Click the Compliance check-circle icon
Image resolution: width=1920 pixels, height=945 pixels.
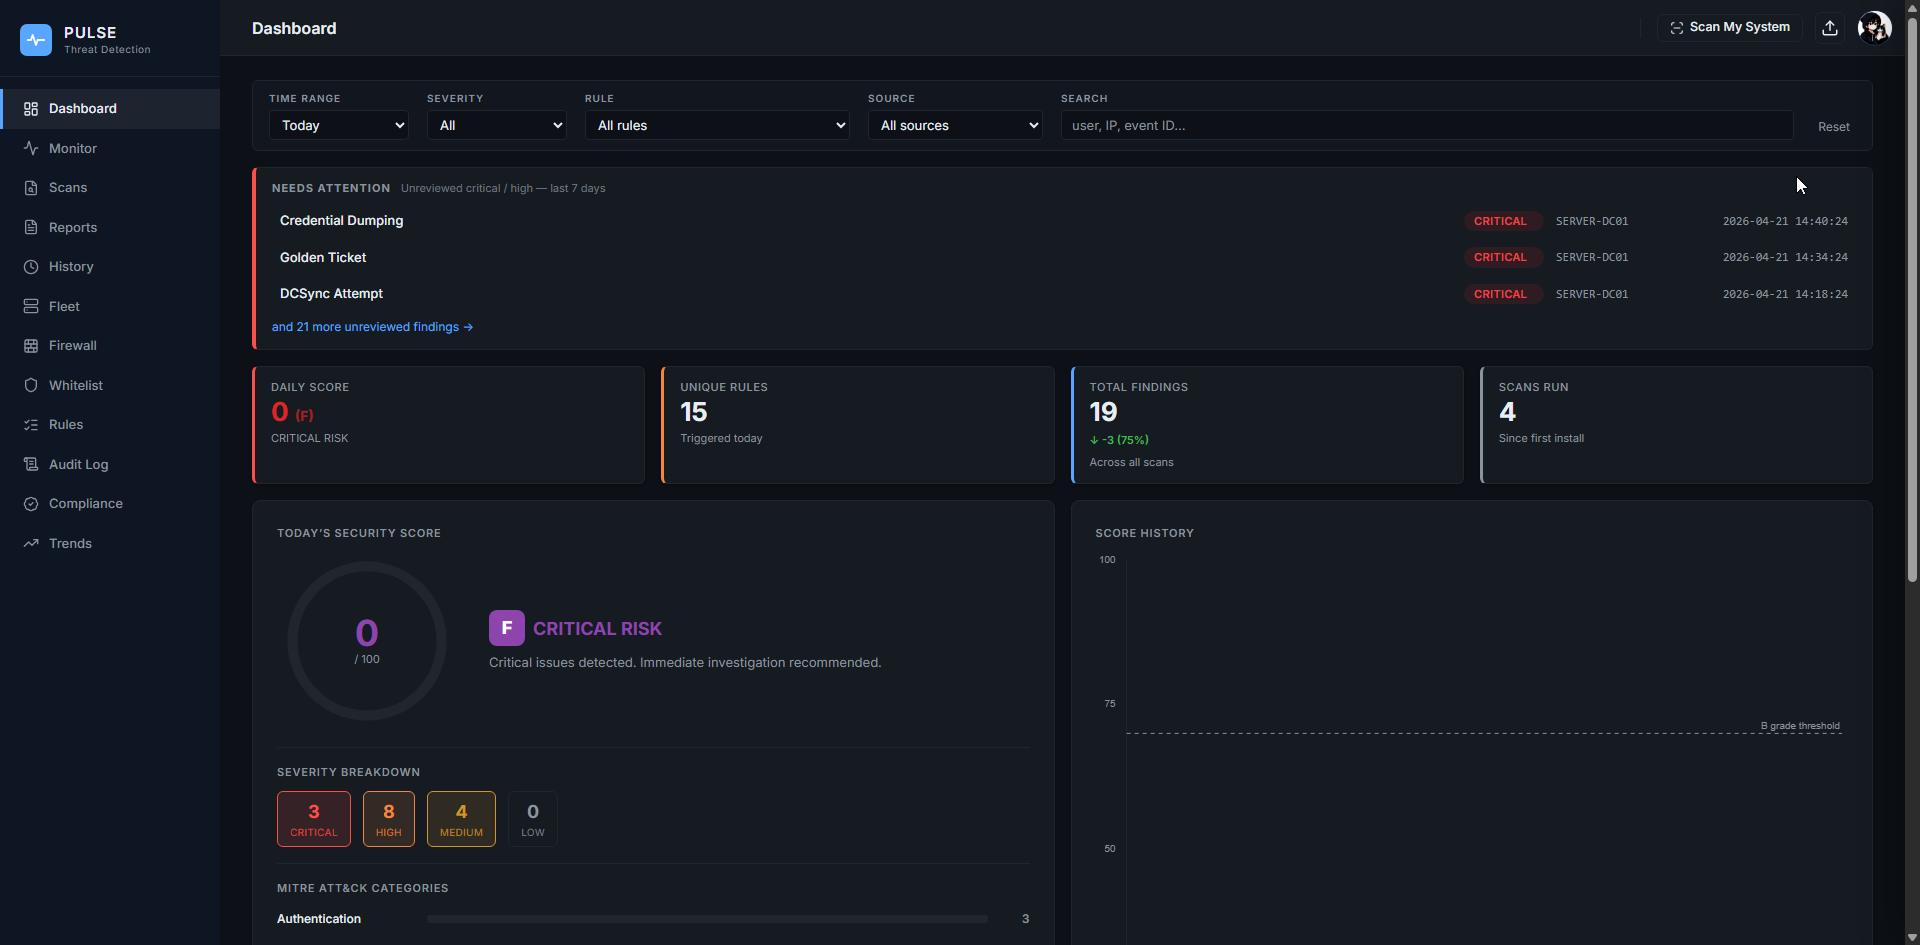click(x=31, y=504)
